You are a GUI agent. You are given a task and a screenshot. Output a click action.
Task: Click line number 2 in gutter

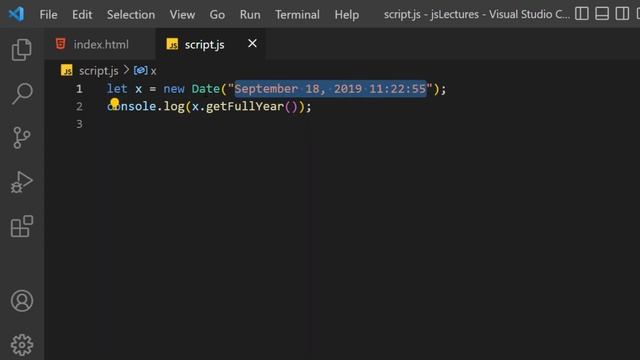(x=79, y=106)
